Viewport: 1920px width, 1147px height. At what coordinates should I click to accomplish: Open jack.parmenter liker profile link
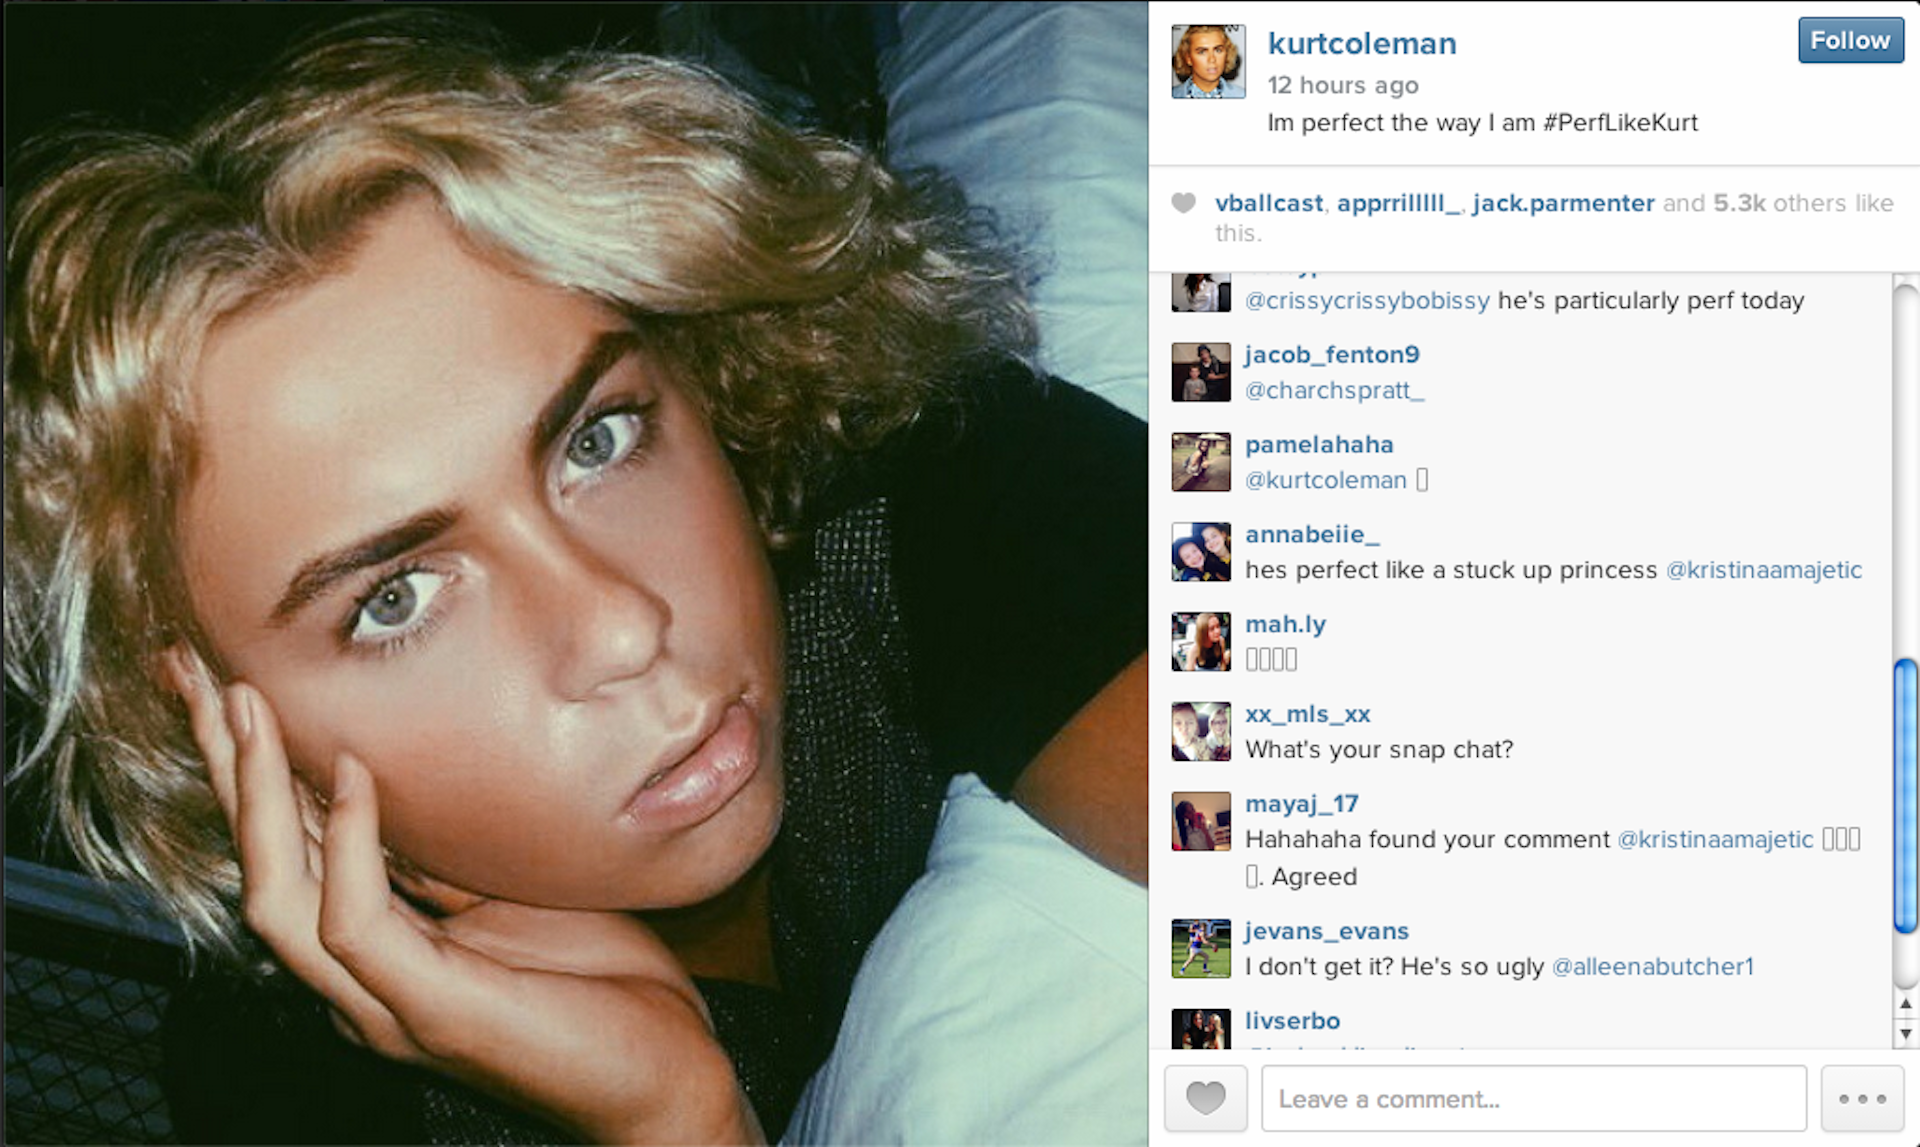[x=1563, y=203]
